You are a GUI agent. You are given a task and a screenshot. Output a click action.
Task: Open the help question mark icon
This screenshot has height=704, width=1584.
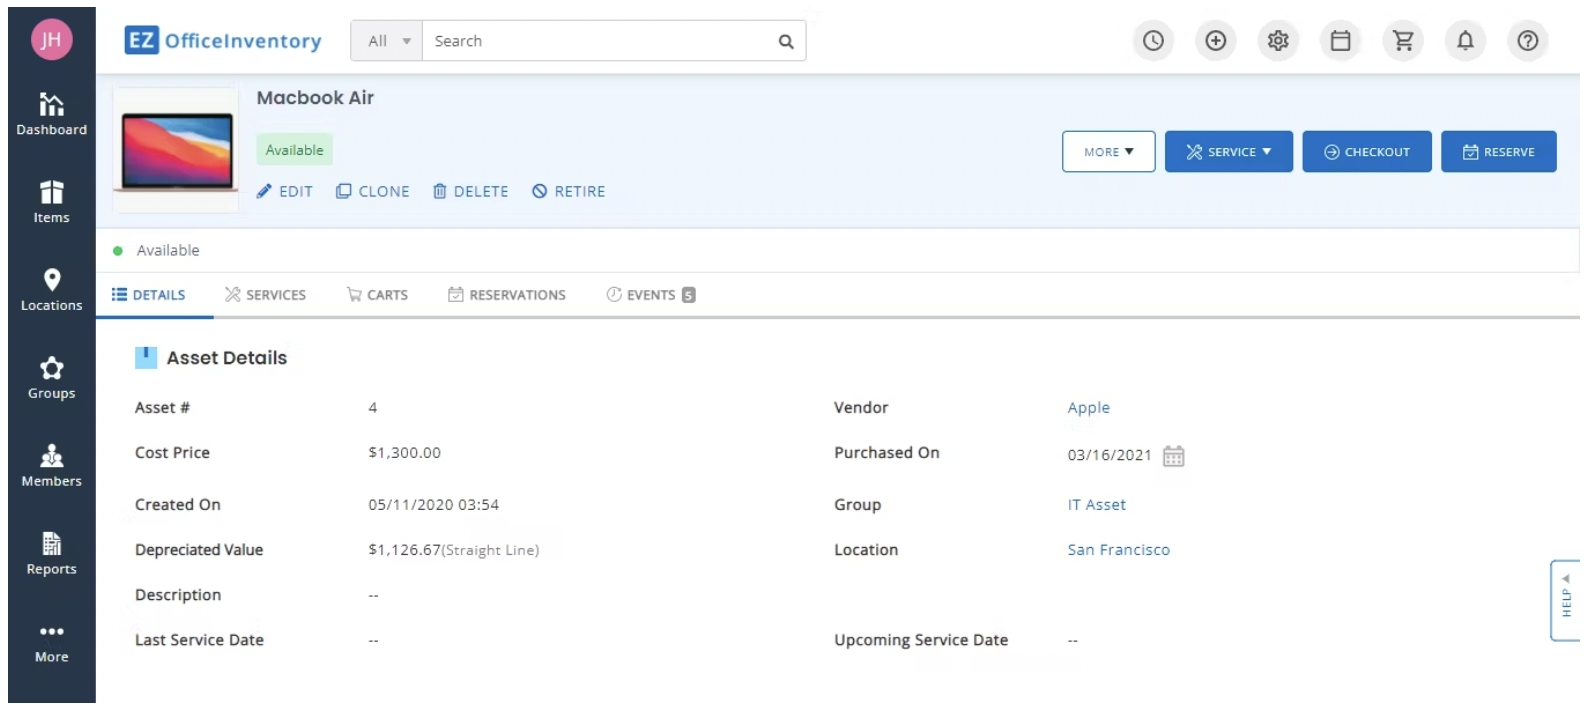click(1527, 41)
